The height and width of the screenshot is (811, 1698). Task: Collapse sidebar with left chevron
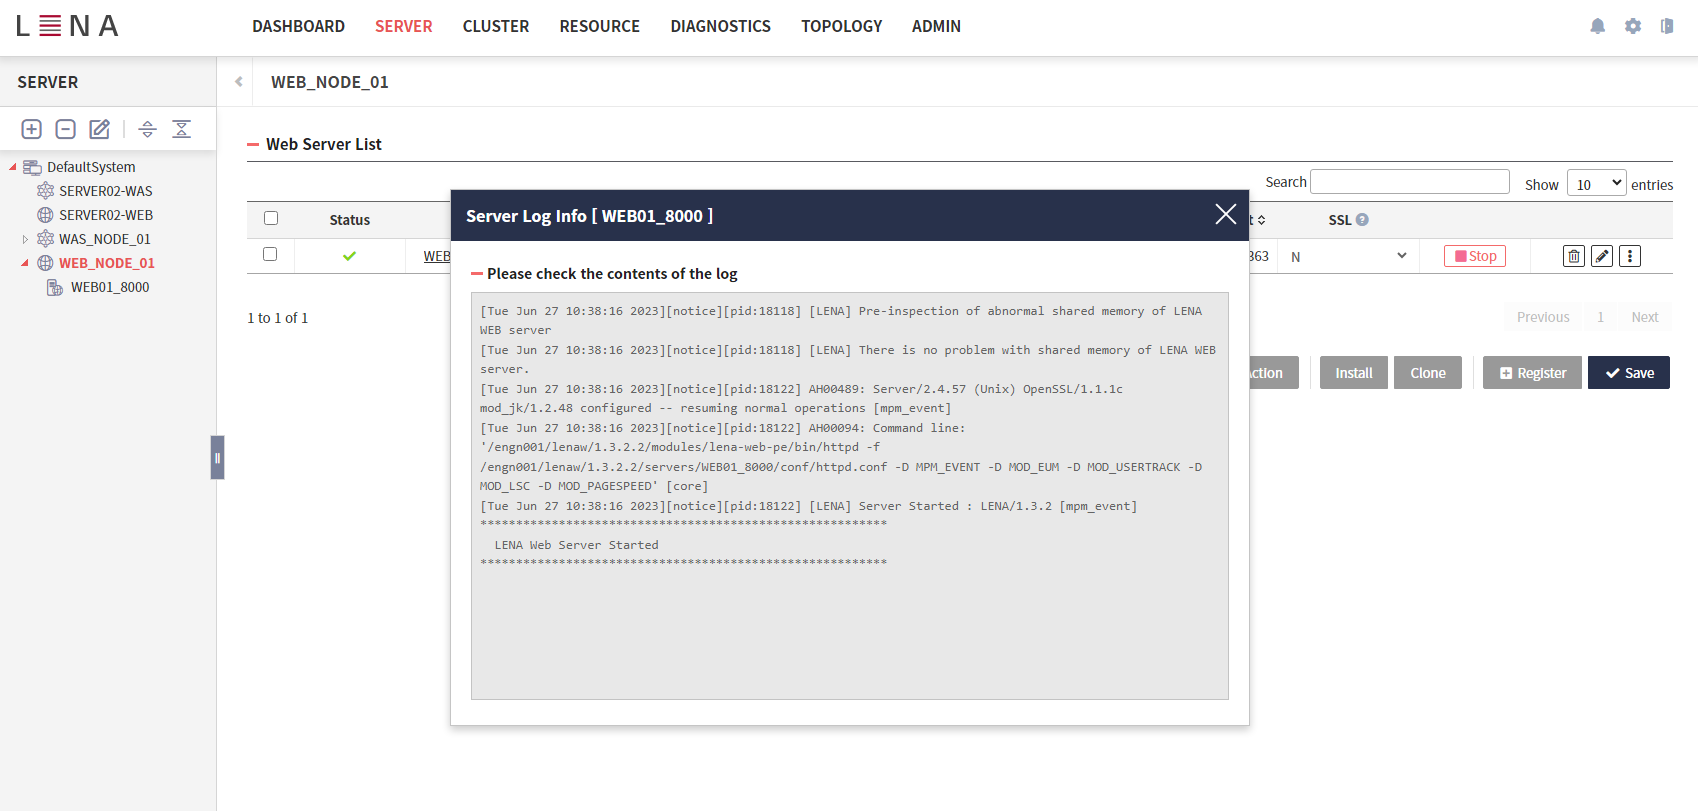(239, 82)
